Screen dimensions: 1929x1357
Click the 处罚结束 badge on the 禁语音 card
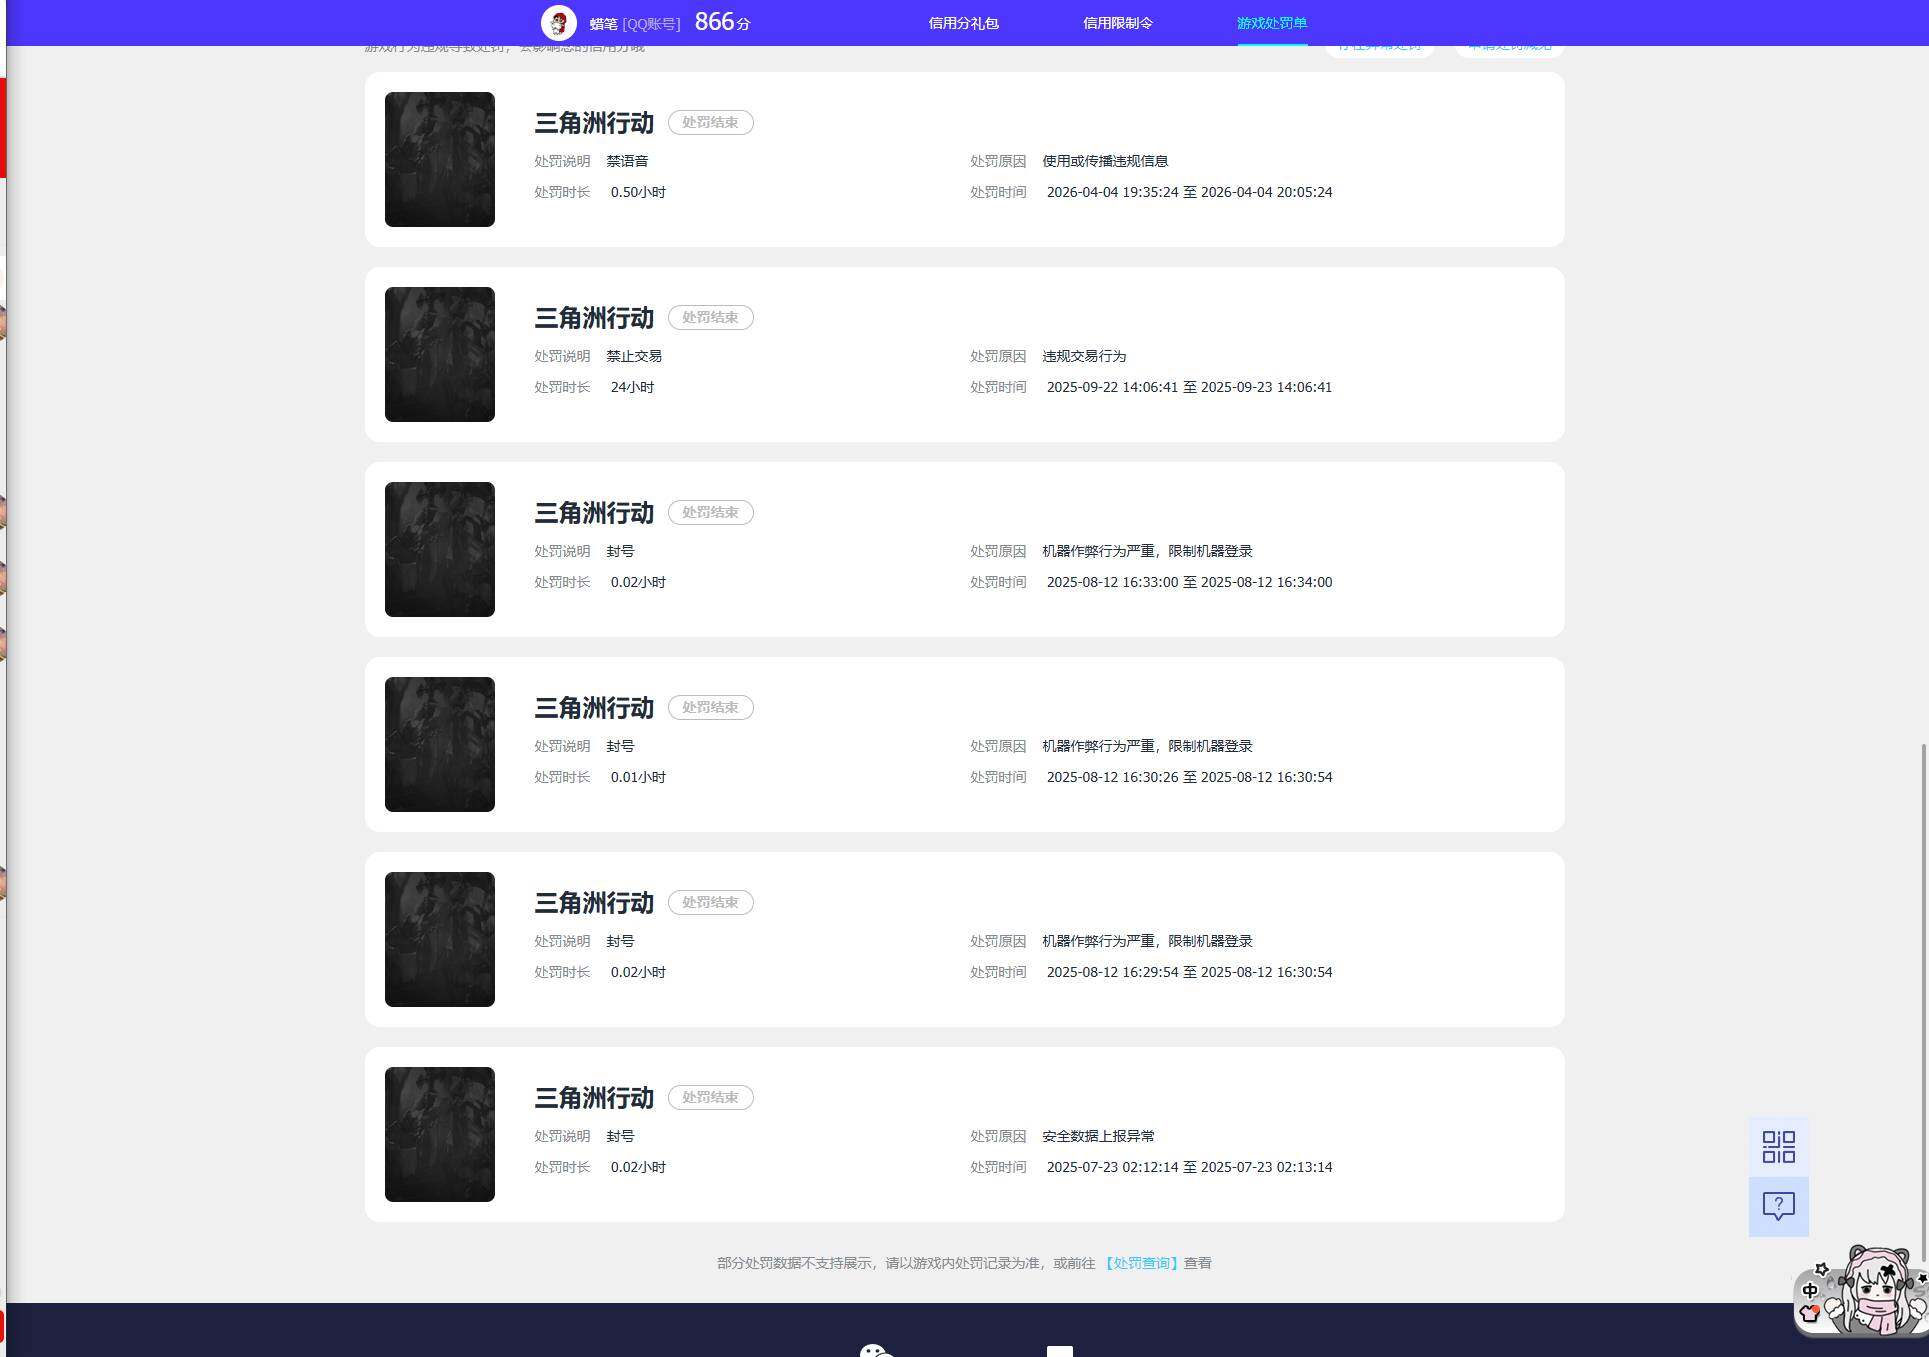pos(710,122)
